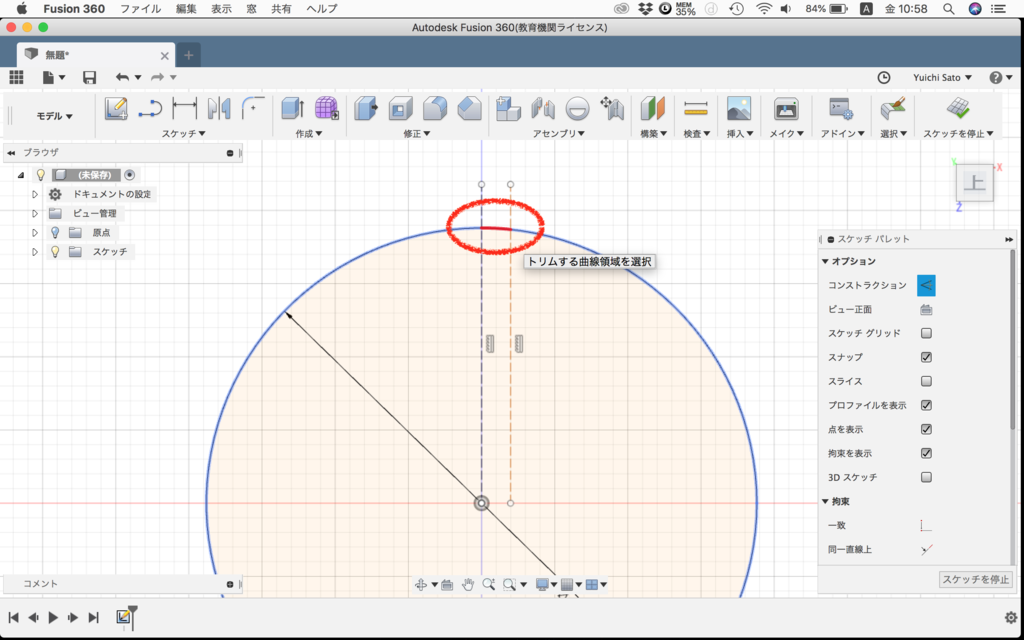
Task: Select the Extrude tool
Action: (293, 108)
